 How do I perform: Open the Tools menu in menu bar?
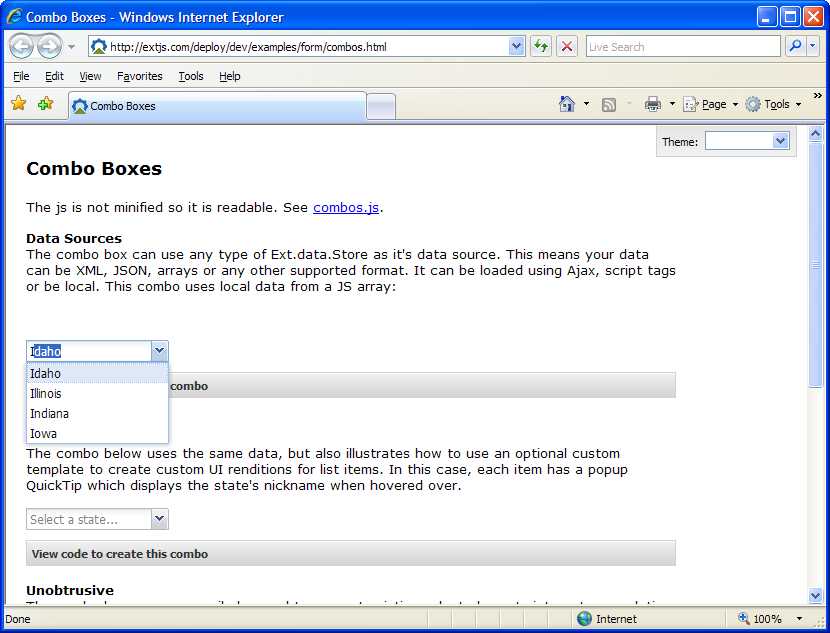coord(190,76)
